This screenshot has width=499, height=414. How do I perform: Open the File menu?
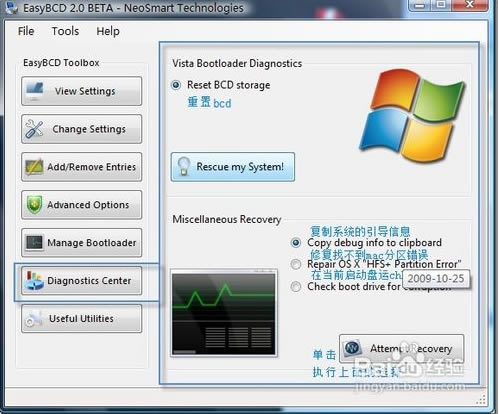(26, 31)
